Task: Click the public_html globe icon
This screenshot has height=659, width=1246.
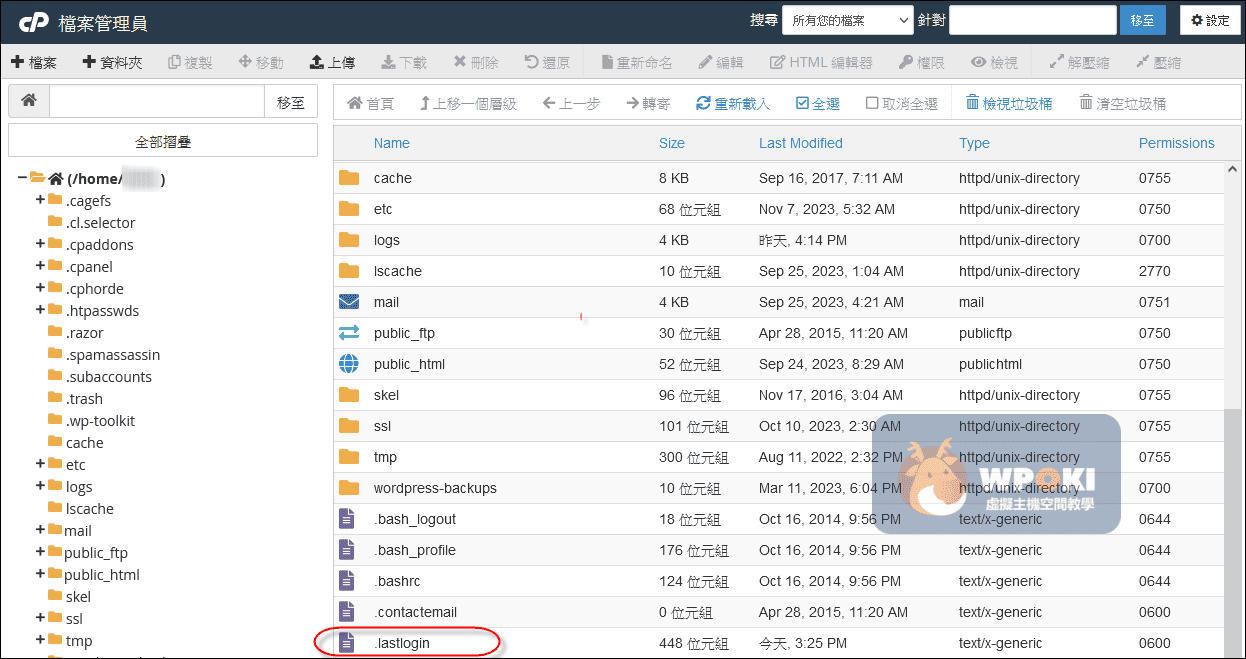Action: [x=348, y=364]
